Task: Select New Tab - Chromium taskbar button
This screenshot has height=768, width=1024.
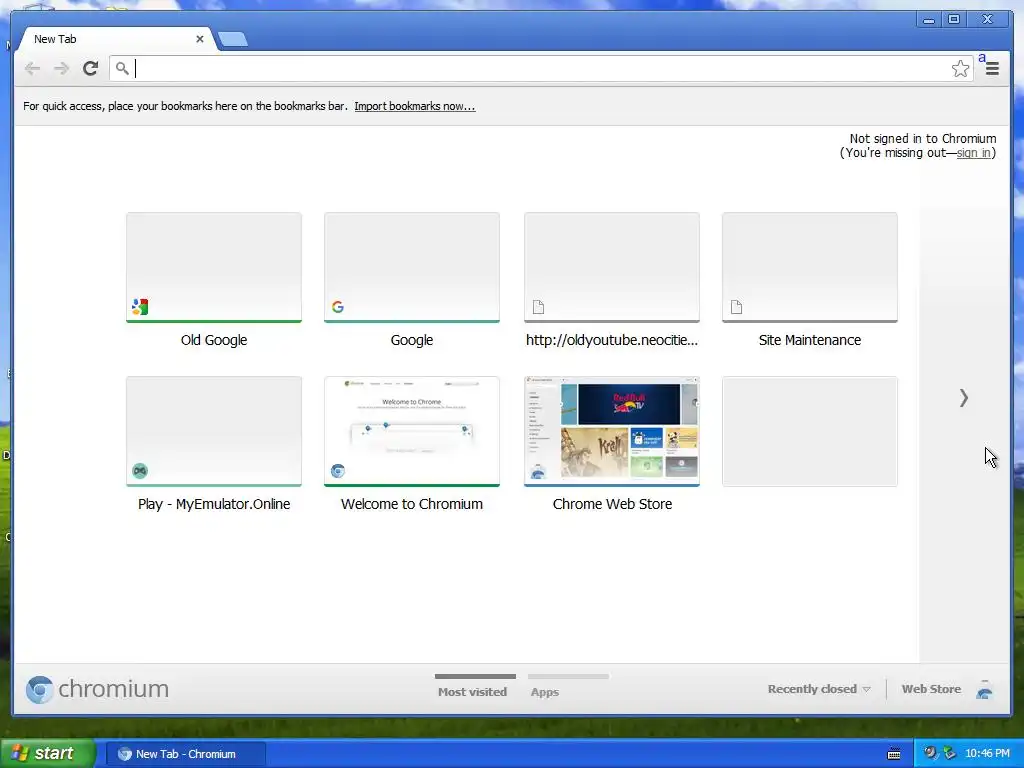Action: pyautogui.click(x=186, y=754)
